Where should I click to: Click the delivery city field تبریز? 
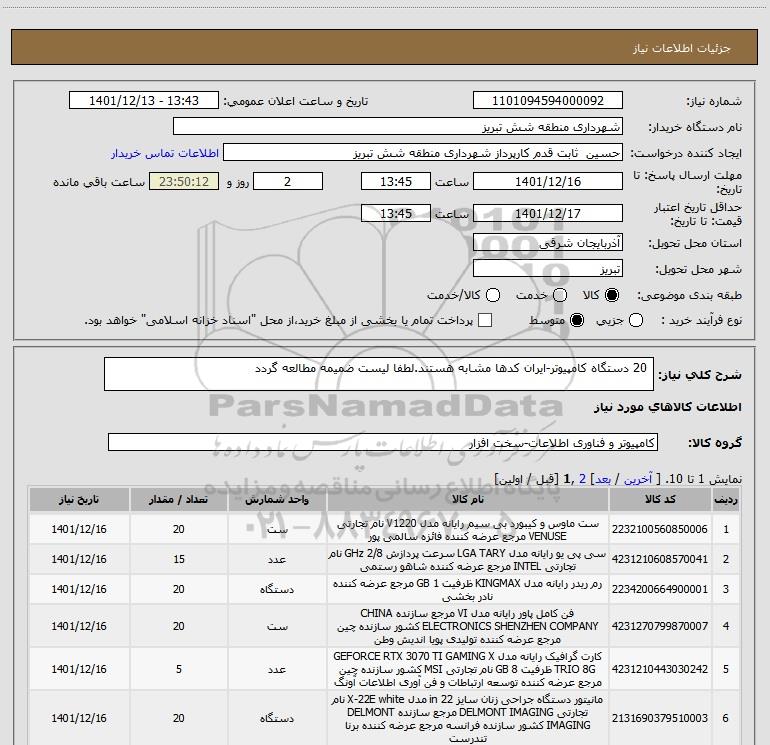pos(548,268)
